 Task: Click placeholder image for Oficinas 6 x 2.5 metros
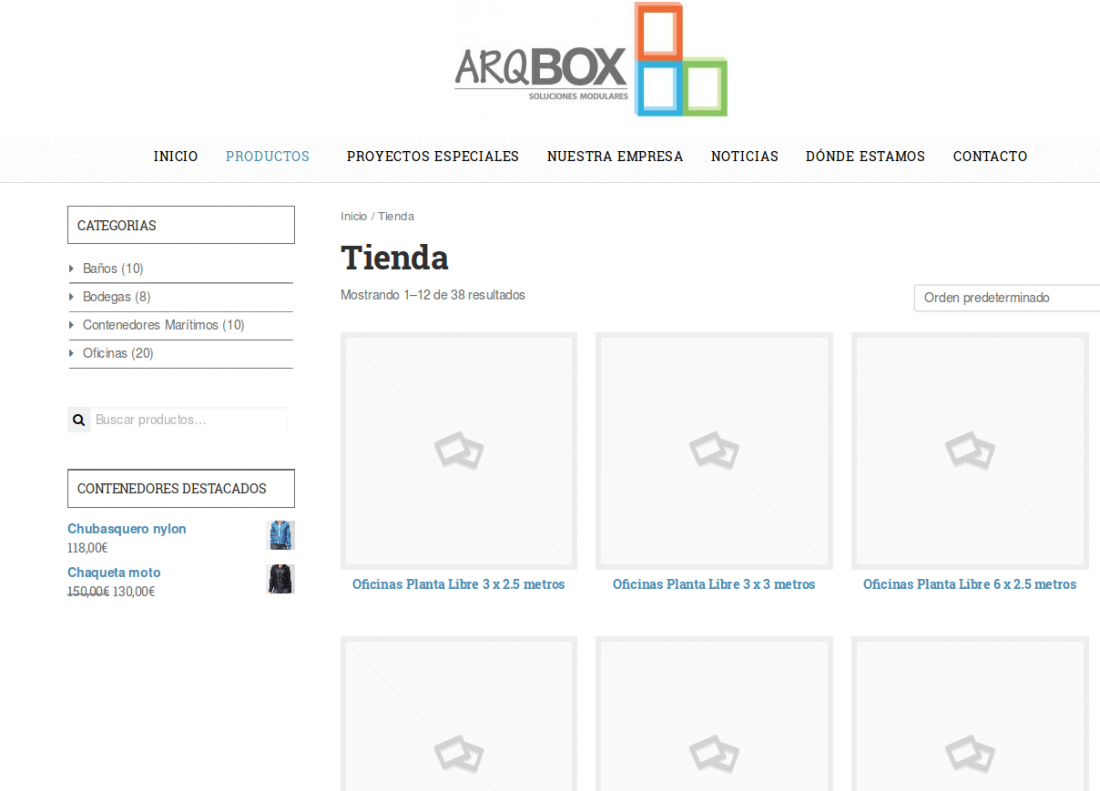(970, 451)
